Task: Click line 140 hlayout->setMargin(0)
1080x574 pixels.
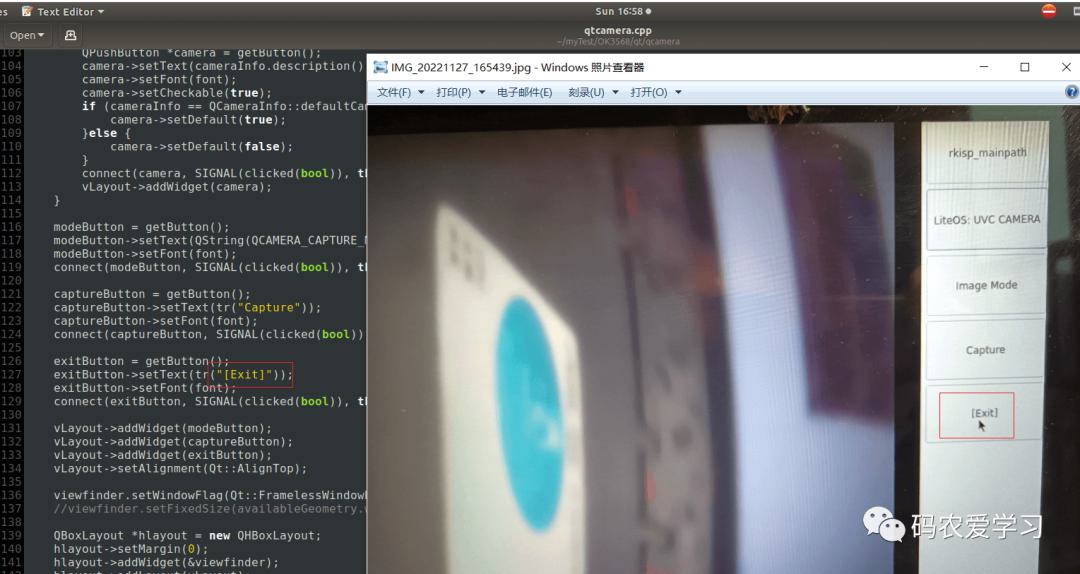Action: (131, 549)
